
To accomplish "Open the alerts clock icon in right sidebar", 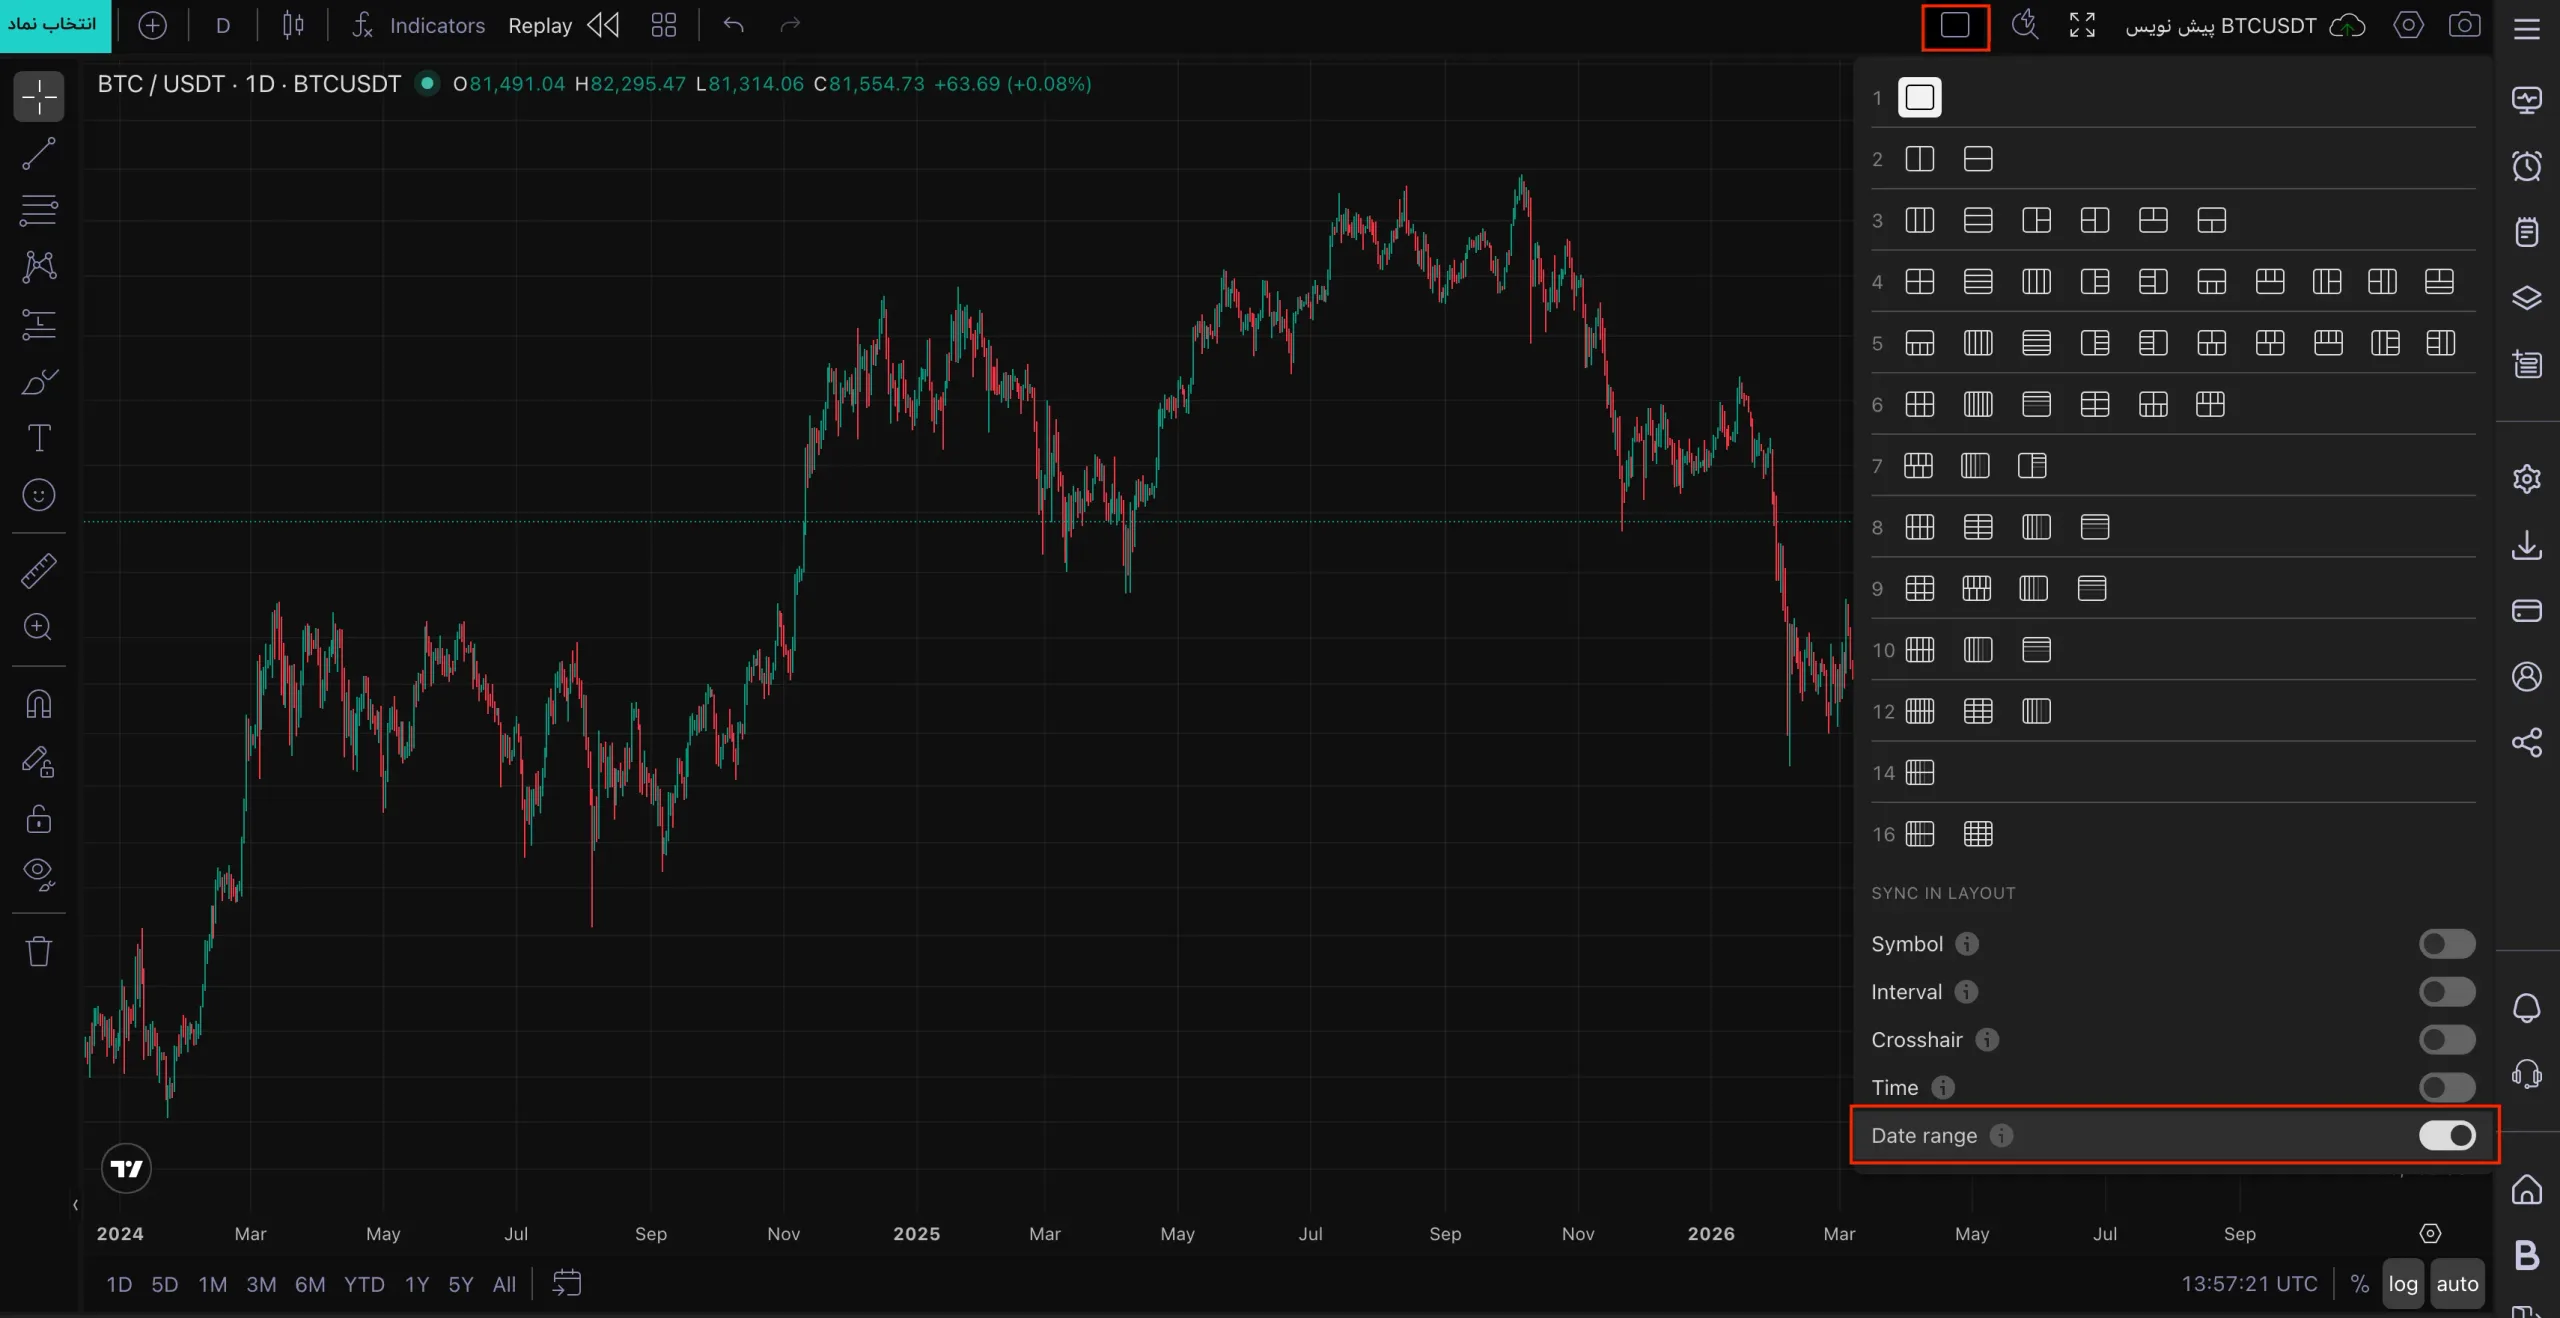I will point(2527,166).
